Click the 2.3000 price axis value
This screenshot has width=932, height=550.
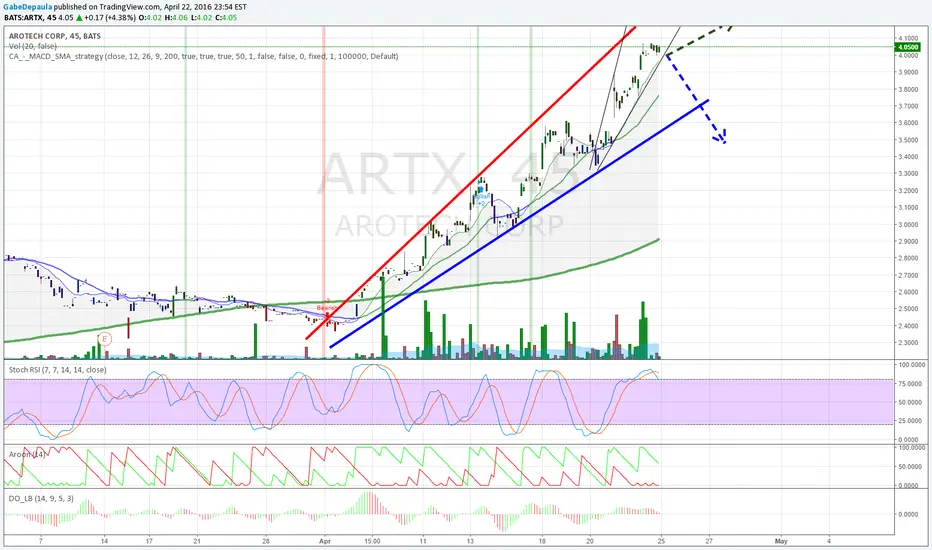pyautogui.click(x=908, y=343)
